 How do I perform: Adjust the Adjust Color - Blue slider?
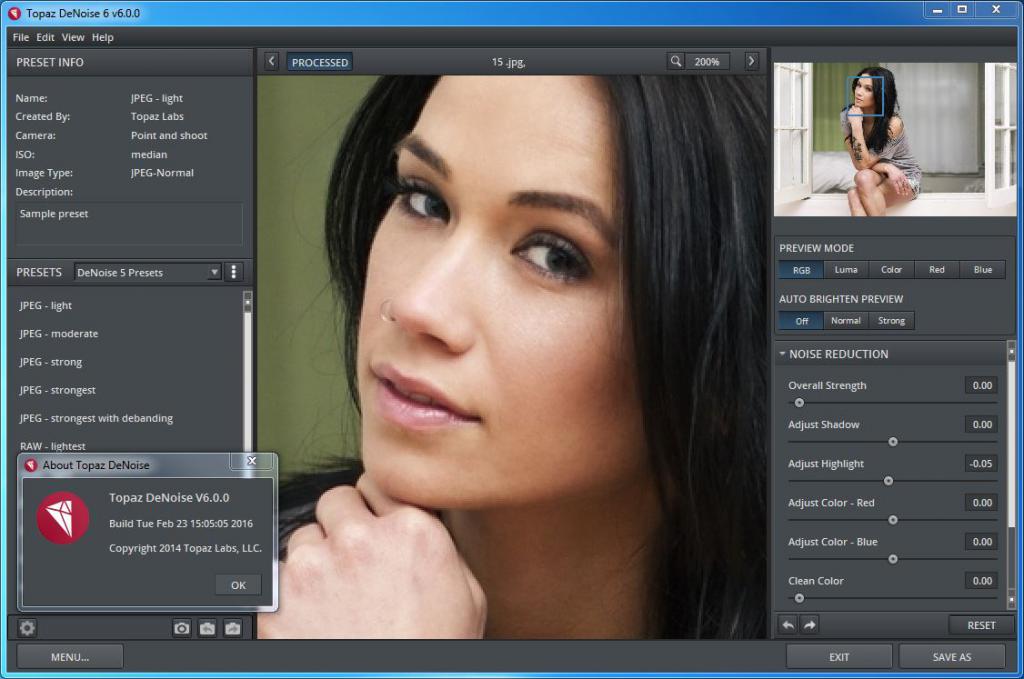point(893,560)
